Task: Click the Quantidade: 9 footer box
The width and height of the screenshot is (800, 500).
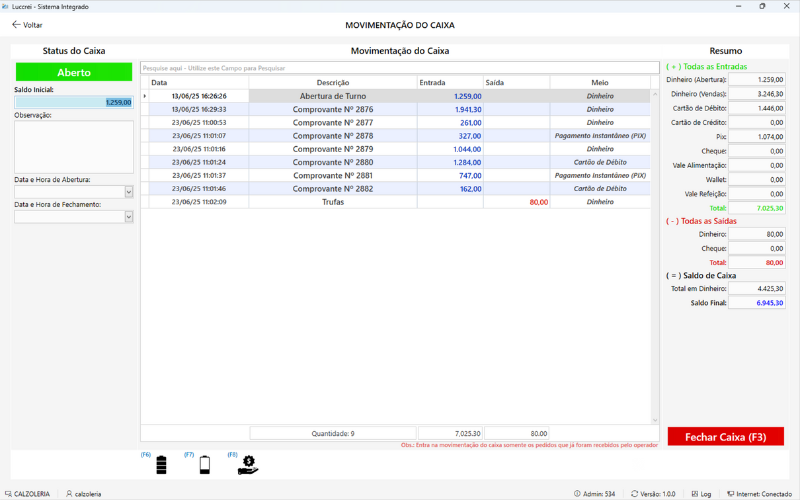Action: [333, 433]
